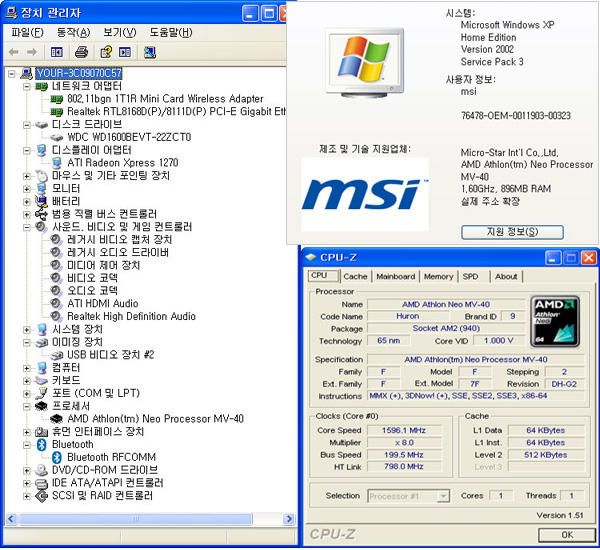The width and height of the screenshot is (600, 550).
Task: Click the 범용 직렬 버스 컨트롤러 USB icon
Action: pos(41,214)
